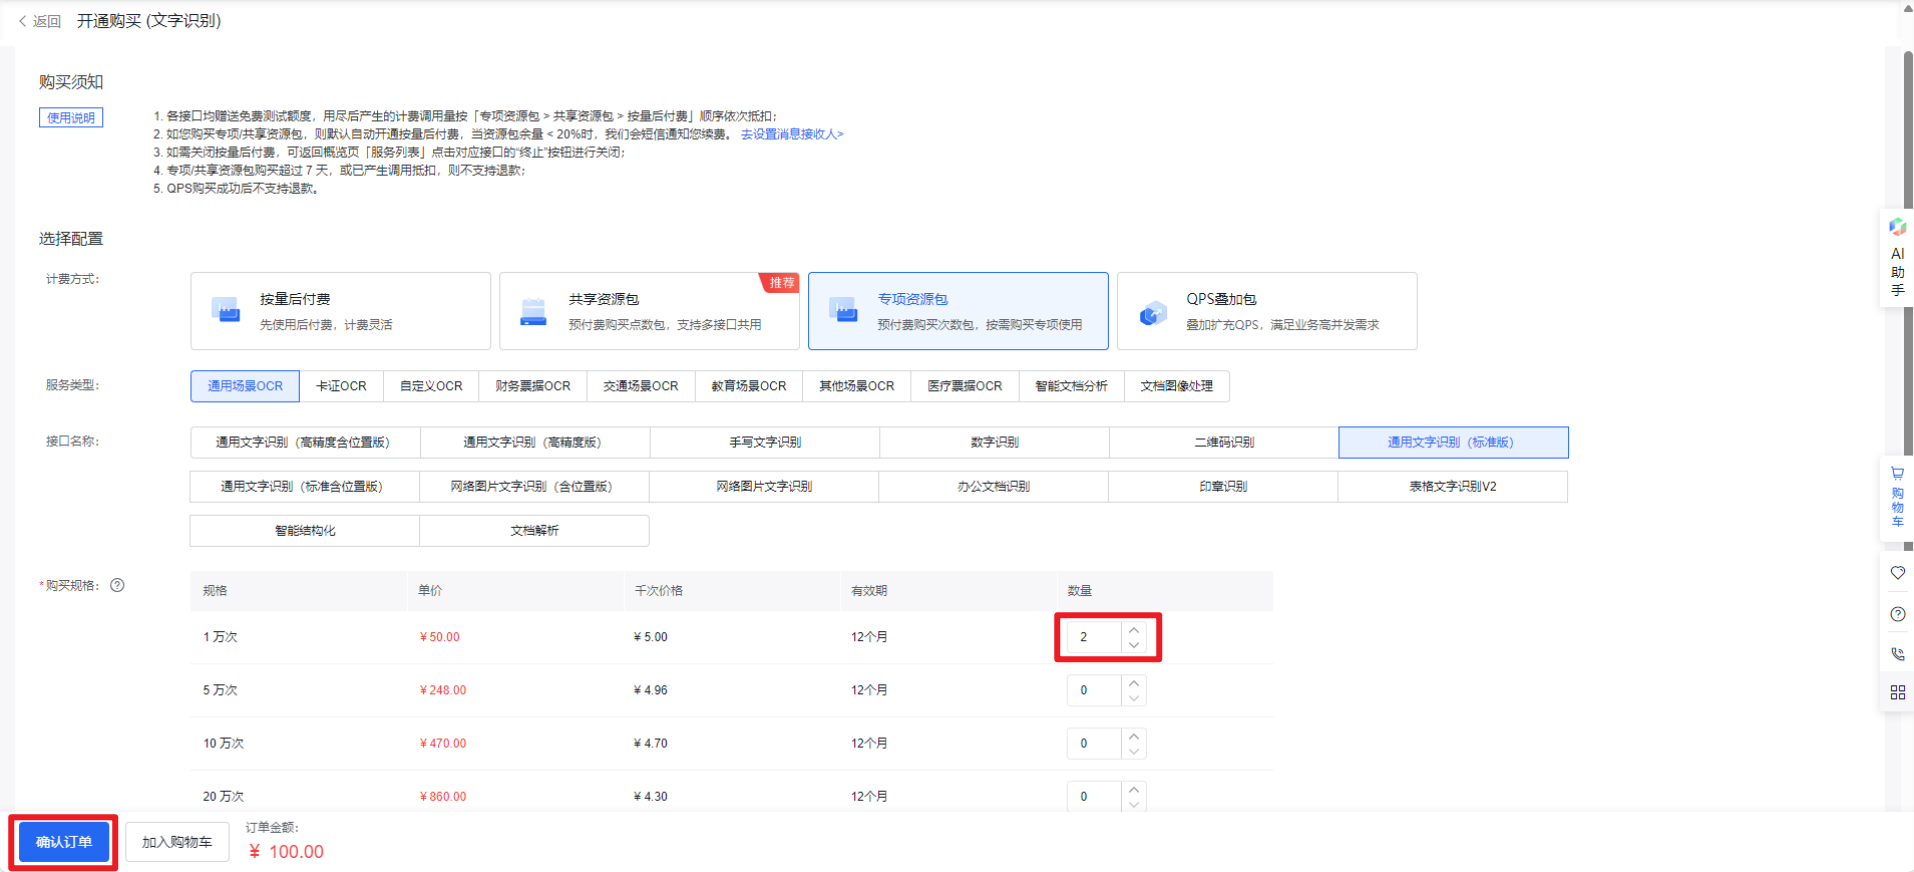The width and height of the screenshot is (1914, 872).
Task: Choose 网络图片文字识别（含位置版）interface
Action: tap(535, 486)
